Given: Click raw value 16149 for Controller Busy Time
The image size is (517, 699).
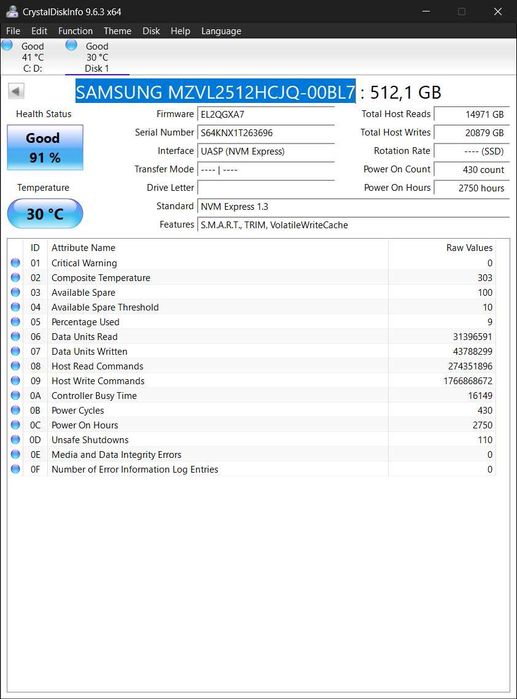Looking at the screenshot, I should [x=480, y=395].
